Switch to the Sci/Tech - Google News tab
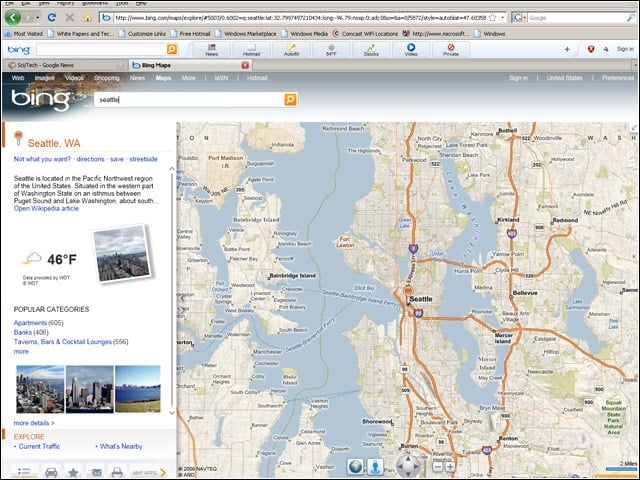Image resolution: width=640 pixels, height=480 pixels. tap(65, 65)
